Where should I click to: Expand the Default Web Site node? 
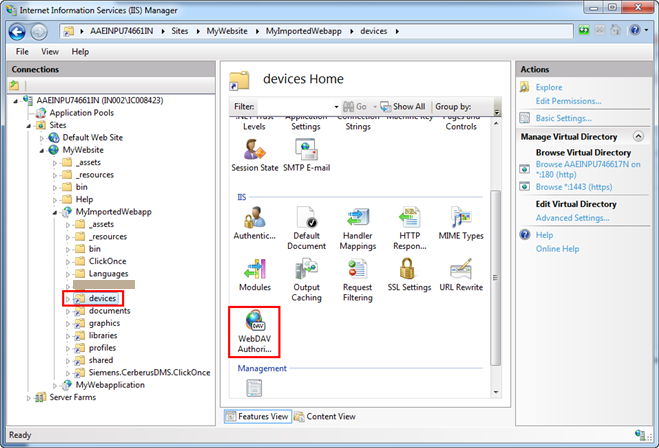[43, 138]
